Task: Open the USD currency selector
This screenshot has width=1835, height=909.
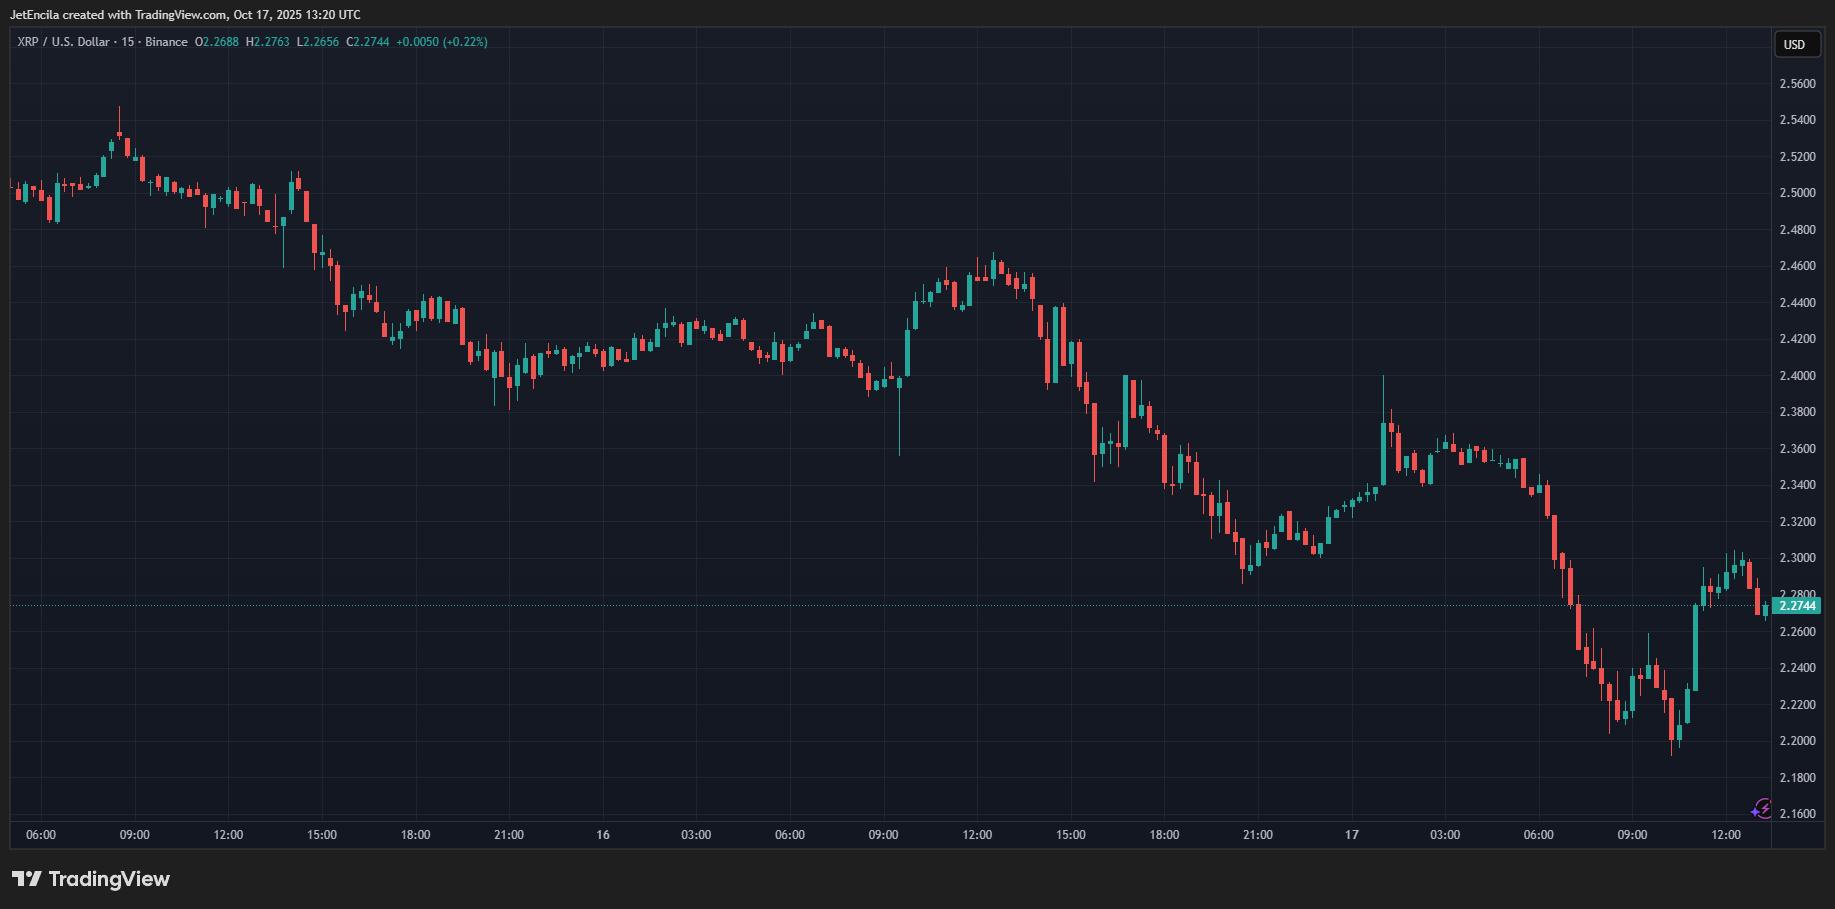Action: pyautogui.click(x=1795, y=44)
